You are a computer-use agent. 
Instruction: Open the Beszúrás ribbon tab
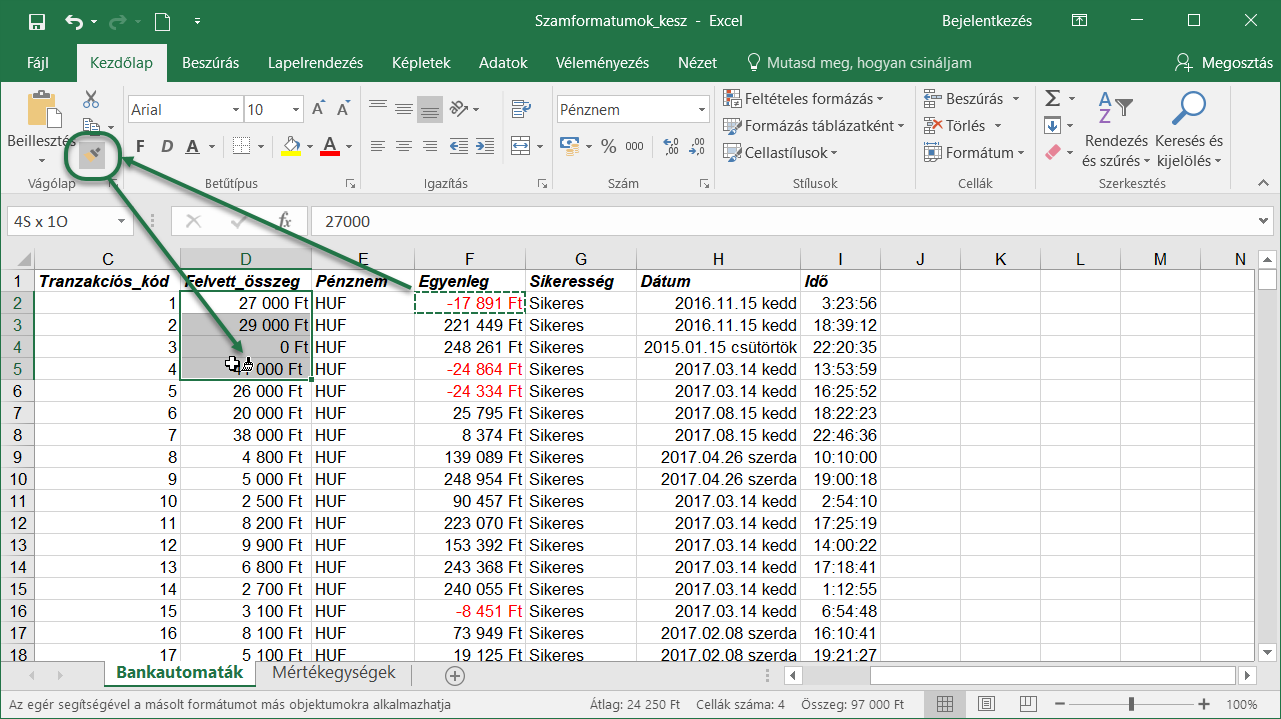click(210, 62)
